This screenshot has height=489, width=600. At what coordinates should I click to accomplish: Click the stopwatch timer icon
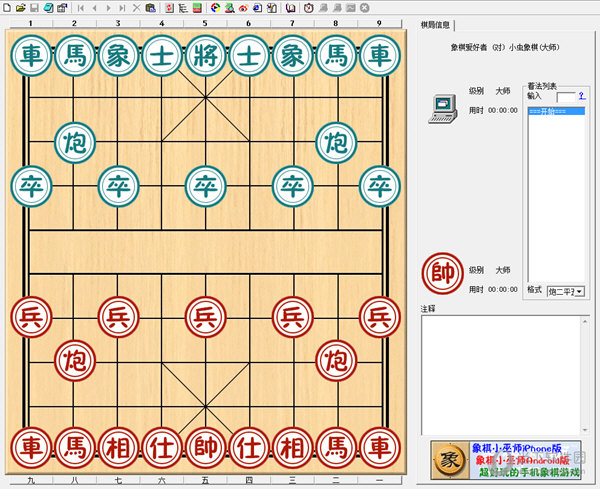coord(309,8)
